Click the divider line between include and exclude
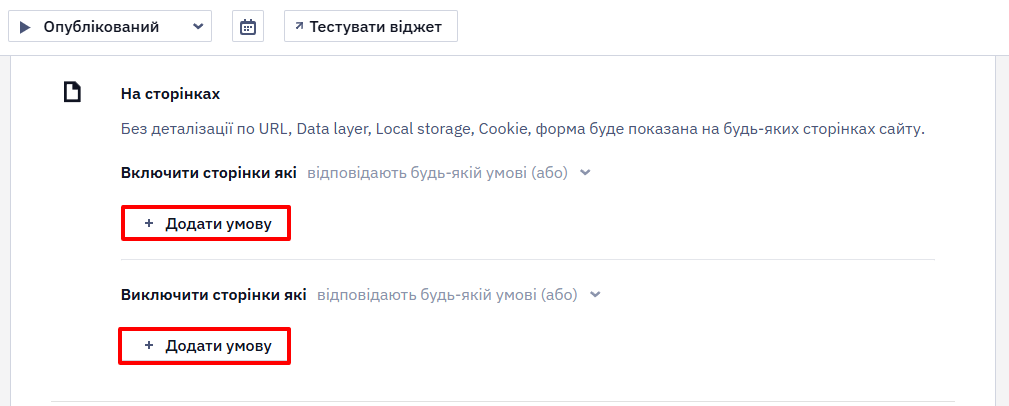This screenshot has height=406, width=1009. (x=528, y=260)
